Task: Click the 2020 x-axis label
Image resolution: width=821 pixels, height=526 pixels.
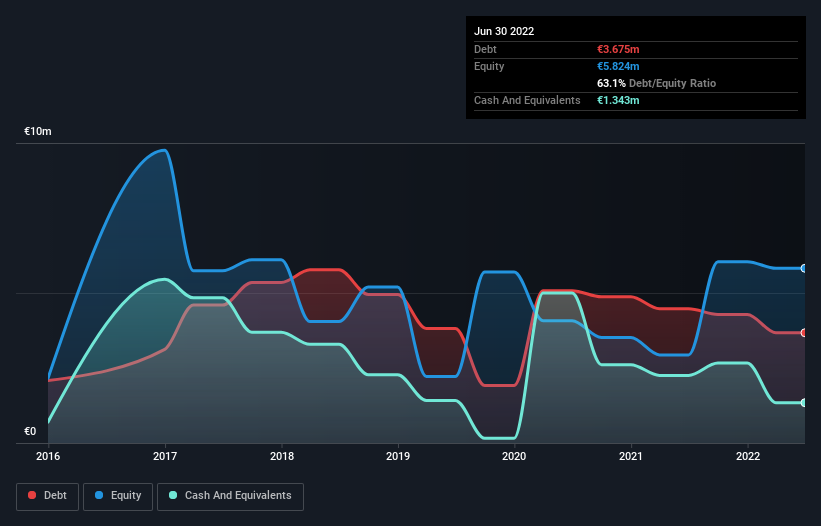Action: (x=514, y=456)
